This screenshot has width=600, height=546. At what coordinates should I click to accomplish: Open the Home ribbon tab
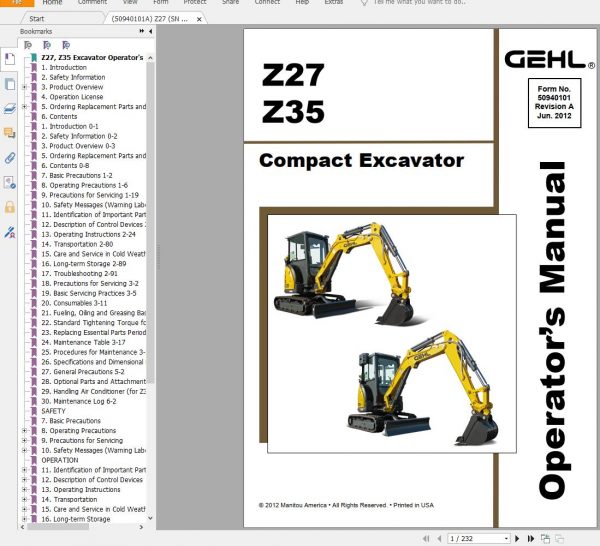point(52,2)
